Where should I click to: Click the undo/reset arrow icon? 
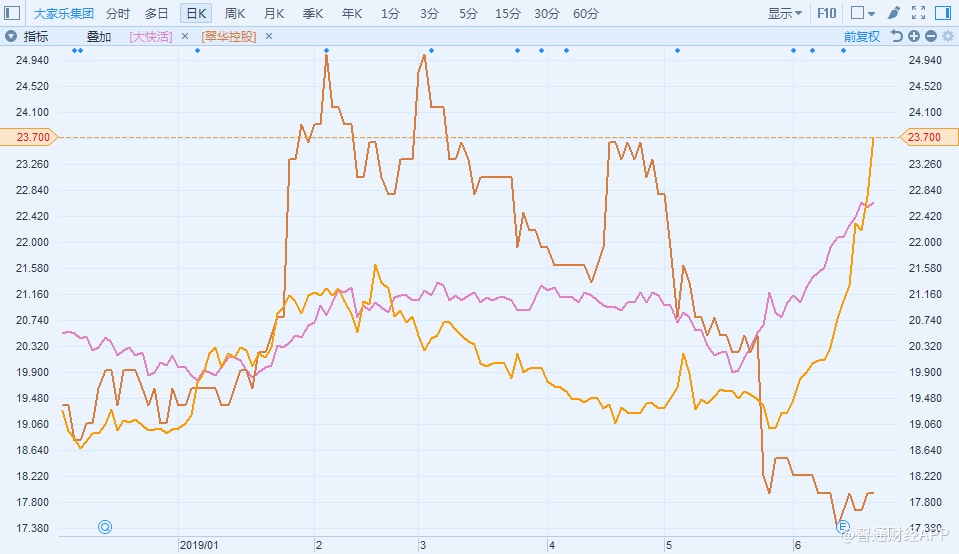897,36
